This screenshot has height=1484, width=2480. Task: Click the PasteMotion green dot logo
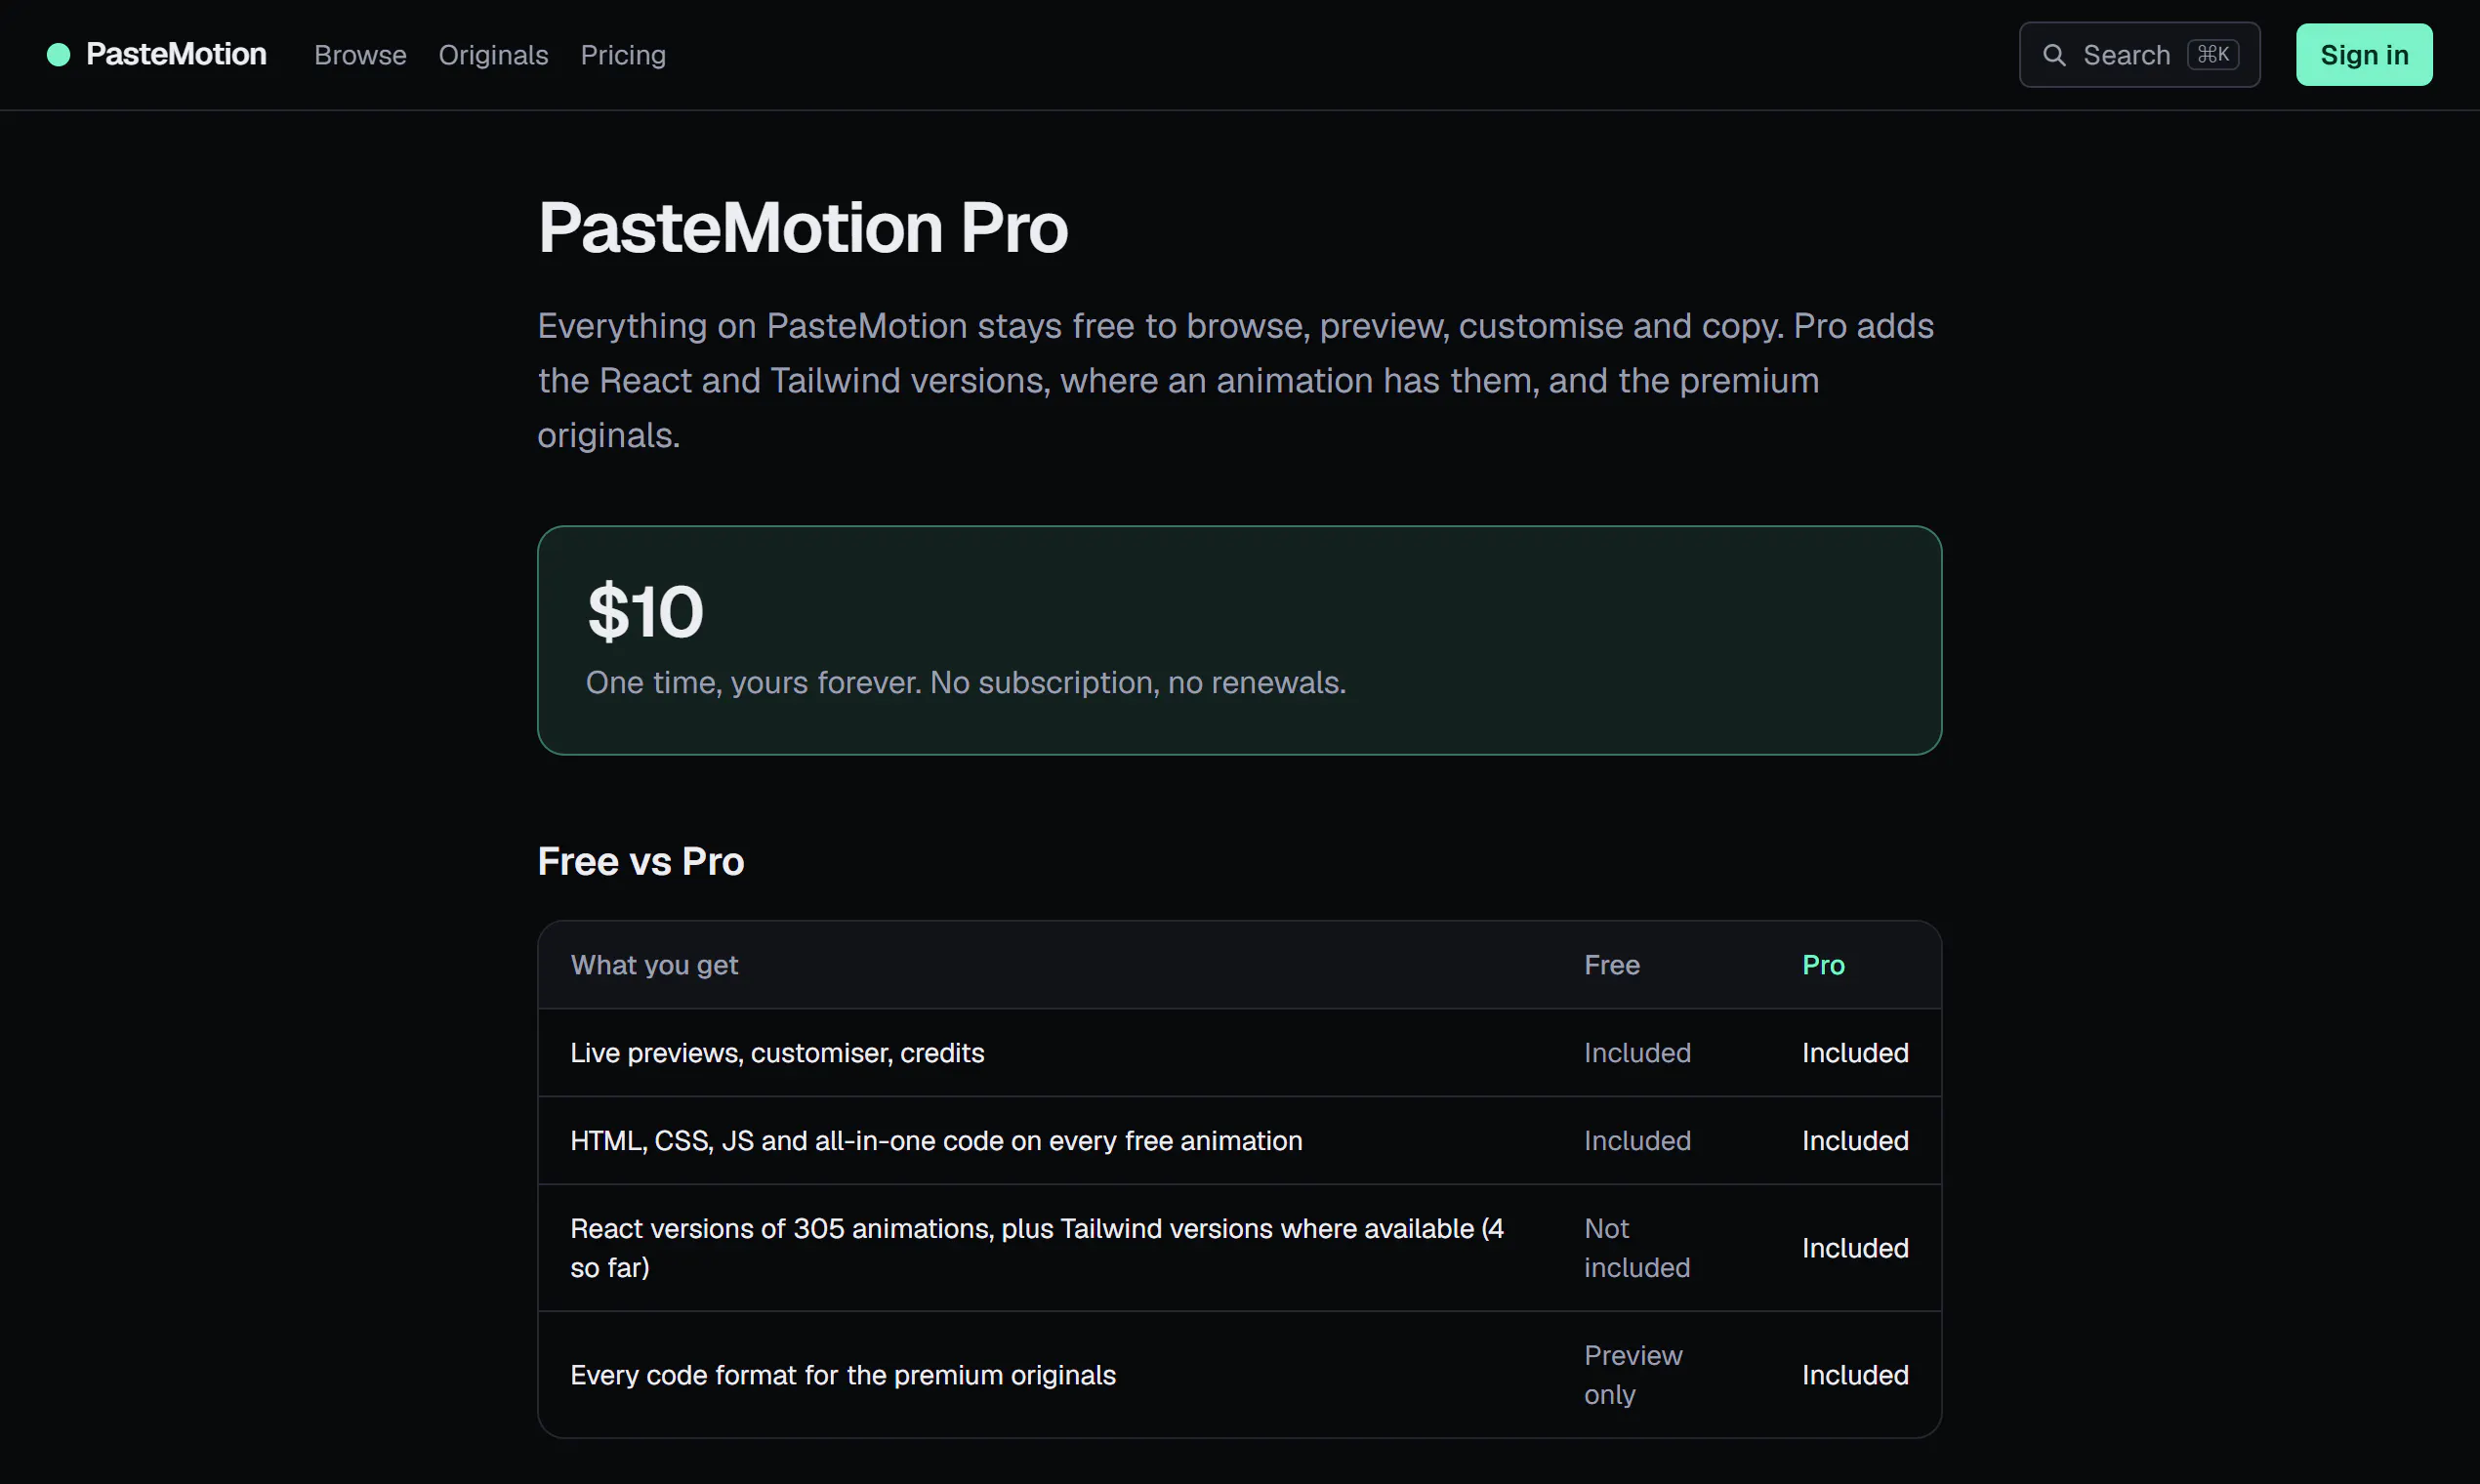[x=58, y=55]
